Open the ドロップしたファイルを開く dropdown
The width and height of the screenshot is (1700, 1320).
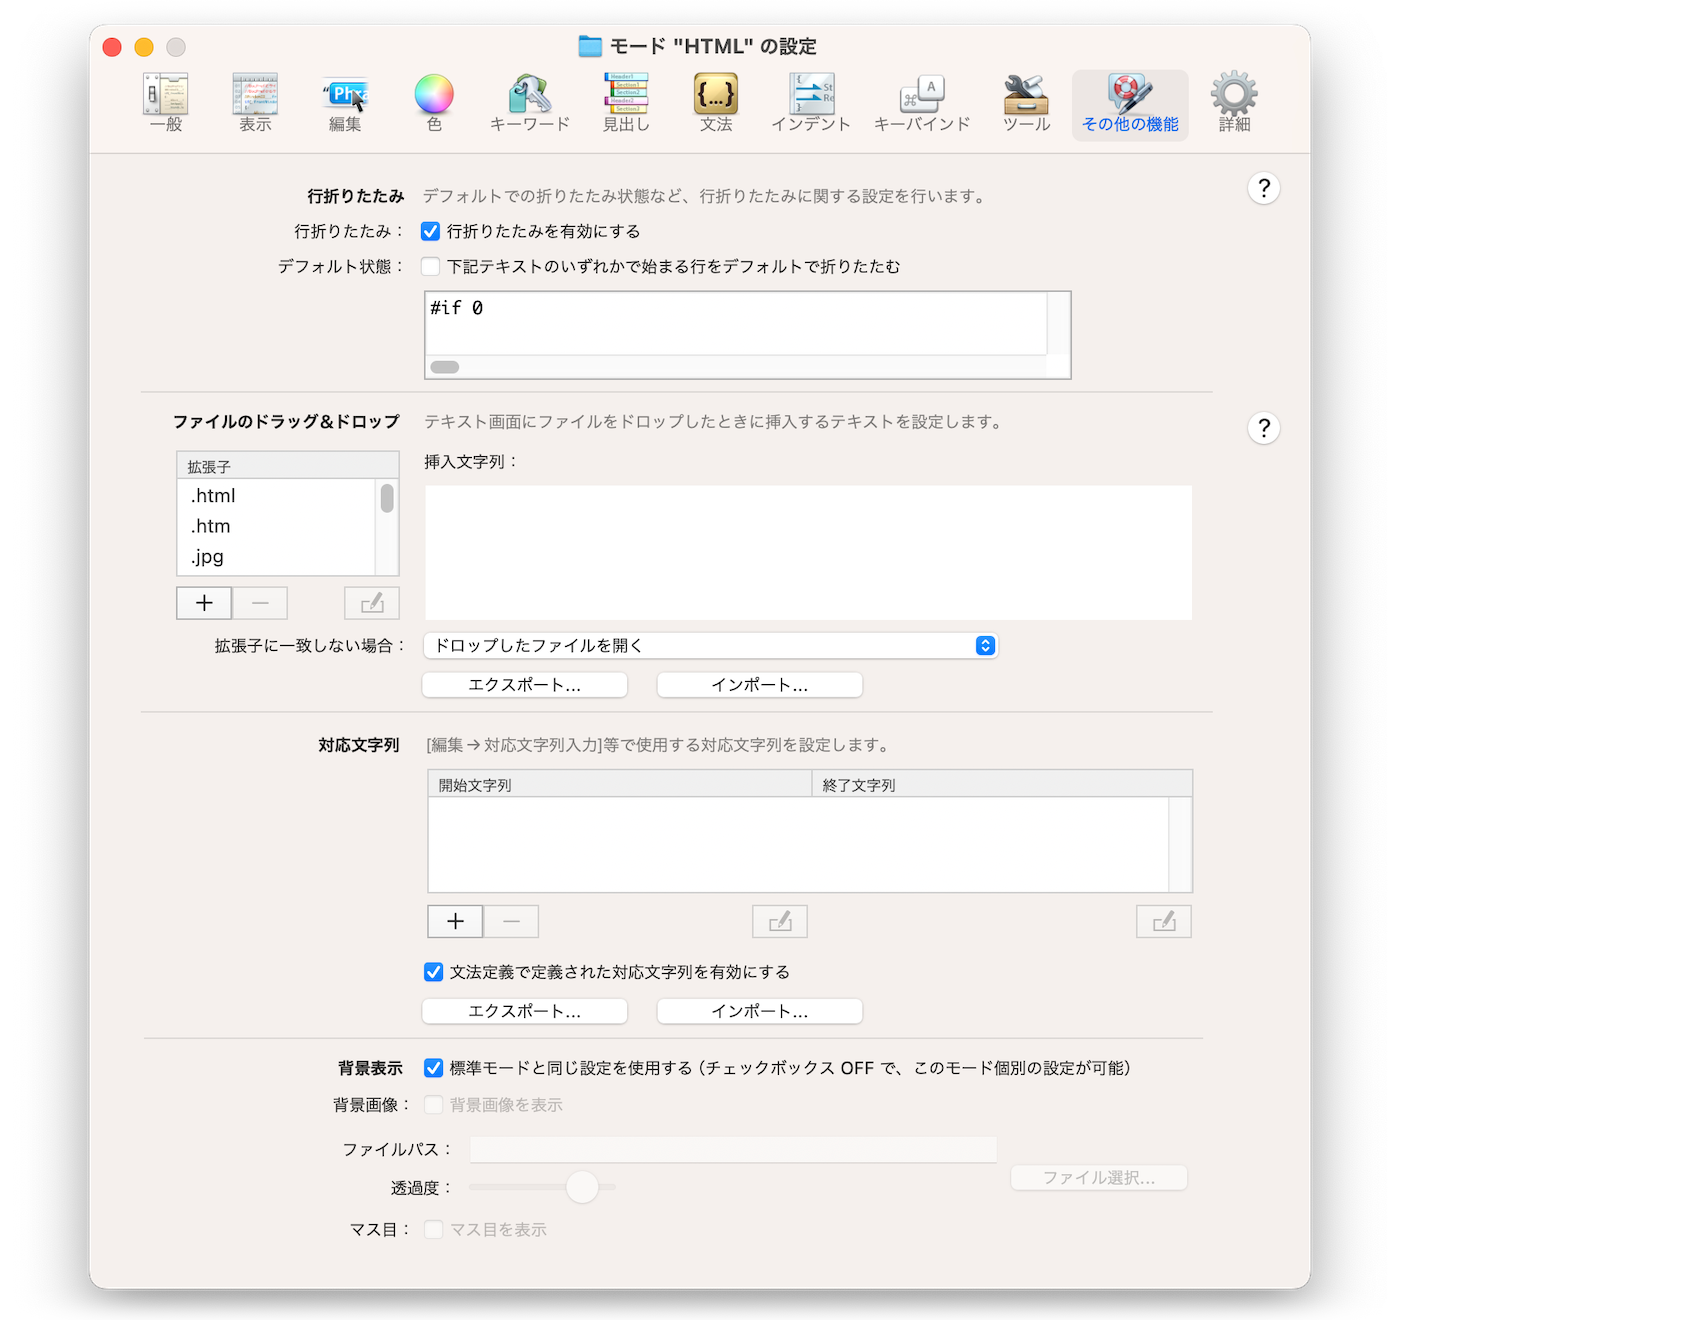tap(710, 646)
